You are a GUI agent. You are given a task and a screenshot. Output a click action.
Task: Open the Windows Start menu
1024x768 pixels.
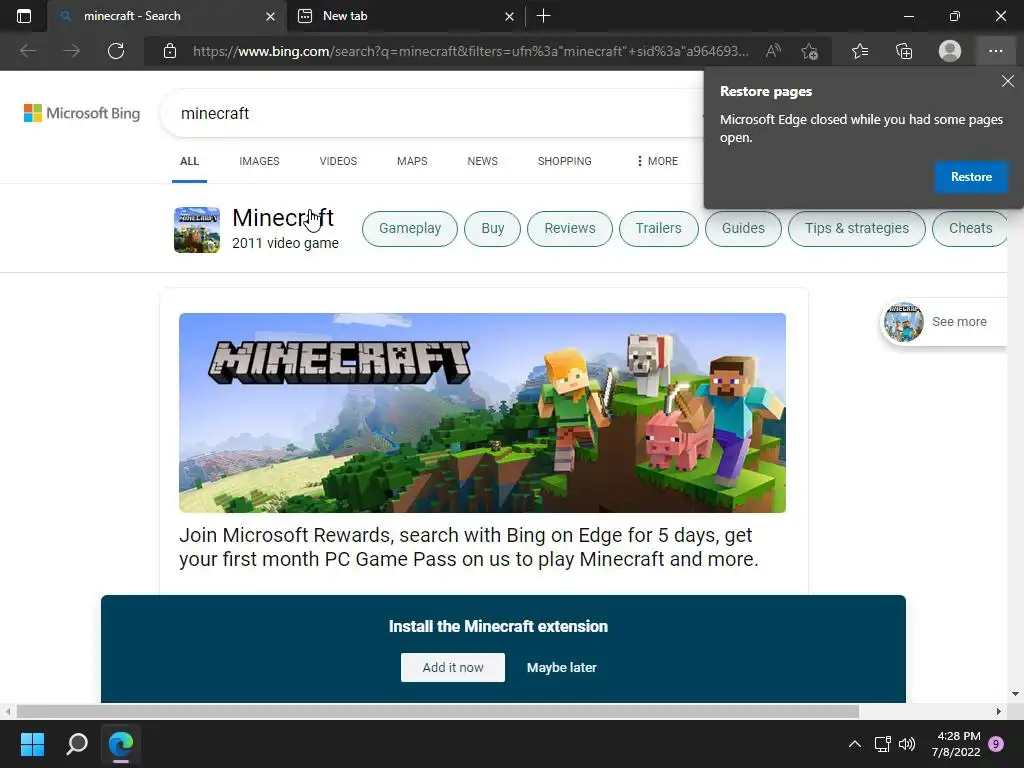(32, 744)
